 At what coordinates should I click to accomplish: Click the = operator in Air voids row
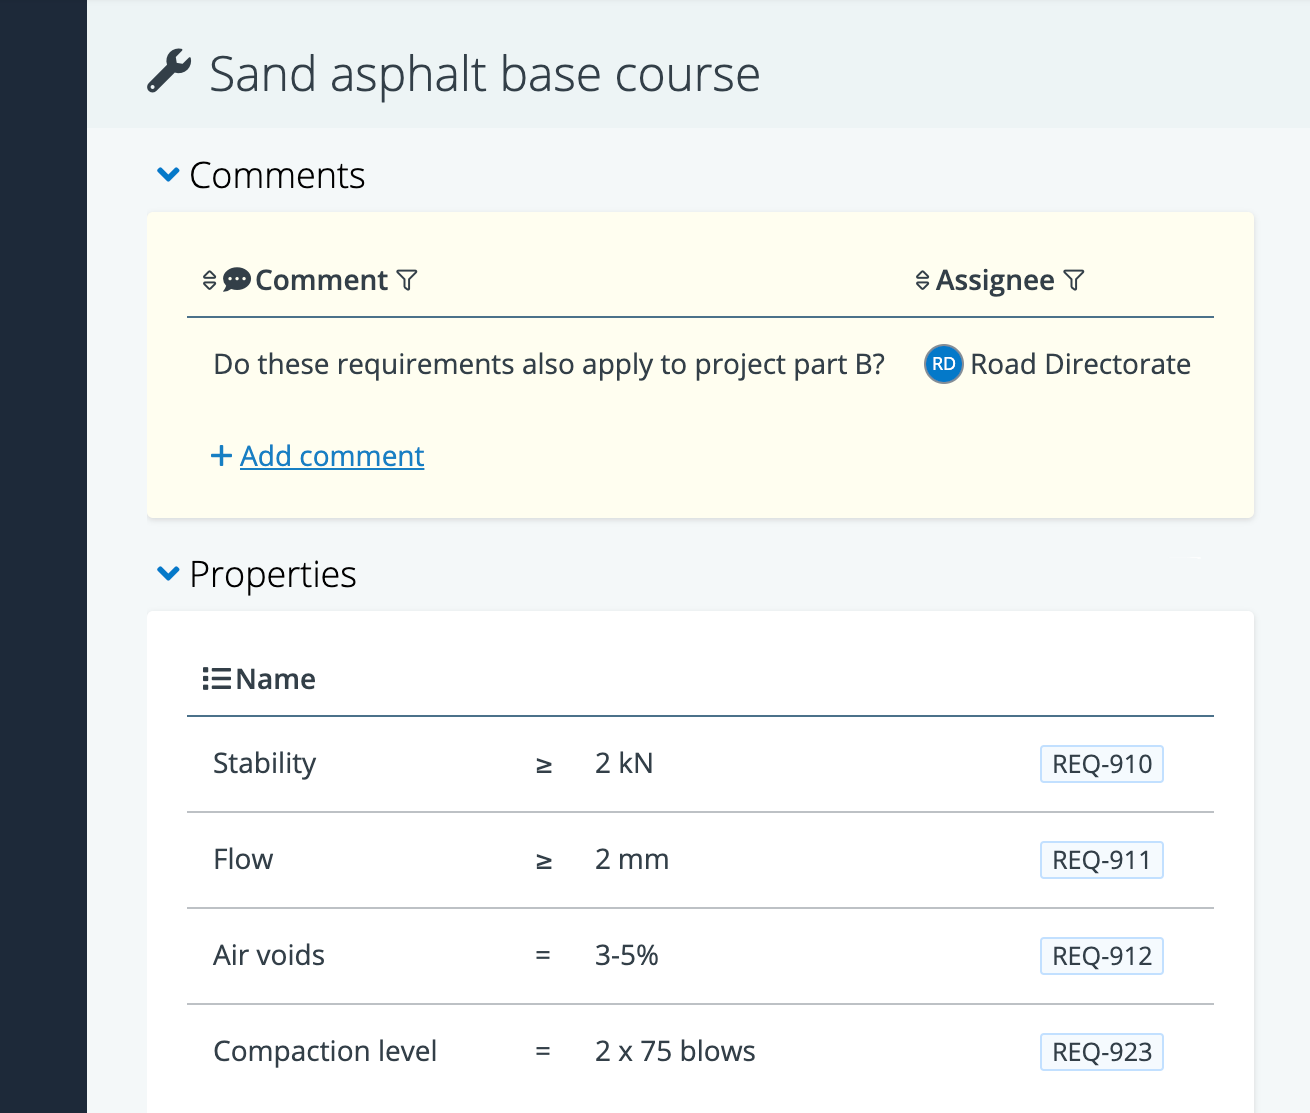pyautogui.click(x=543, y=957)
